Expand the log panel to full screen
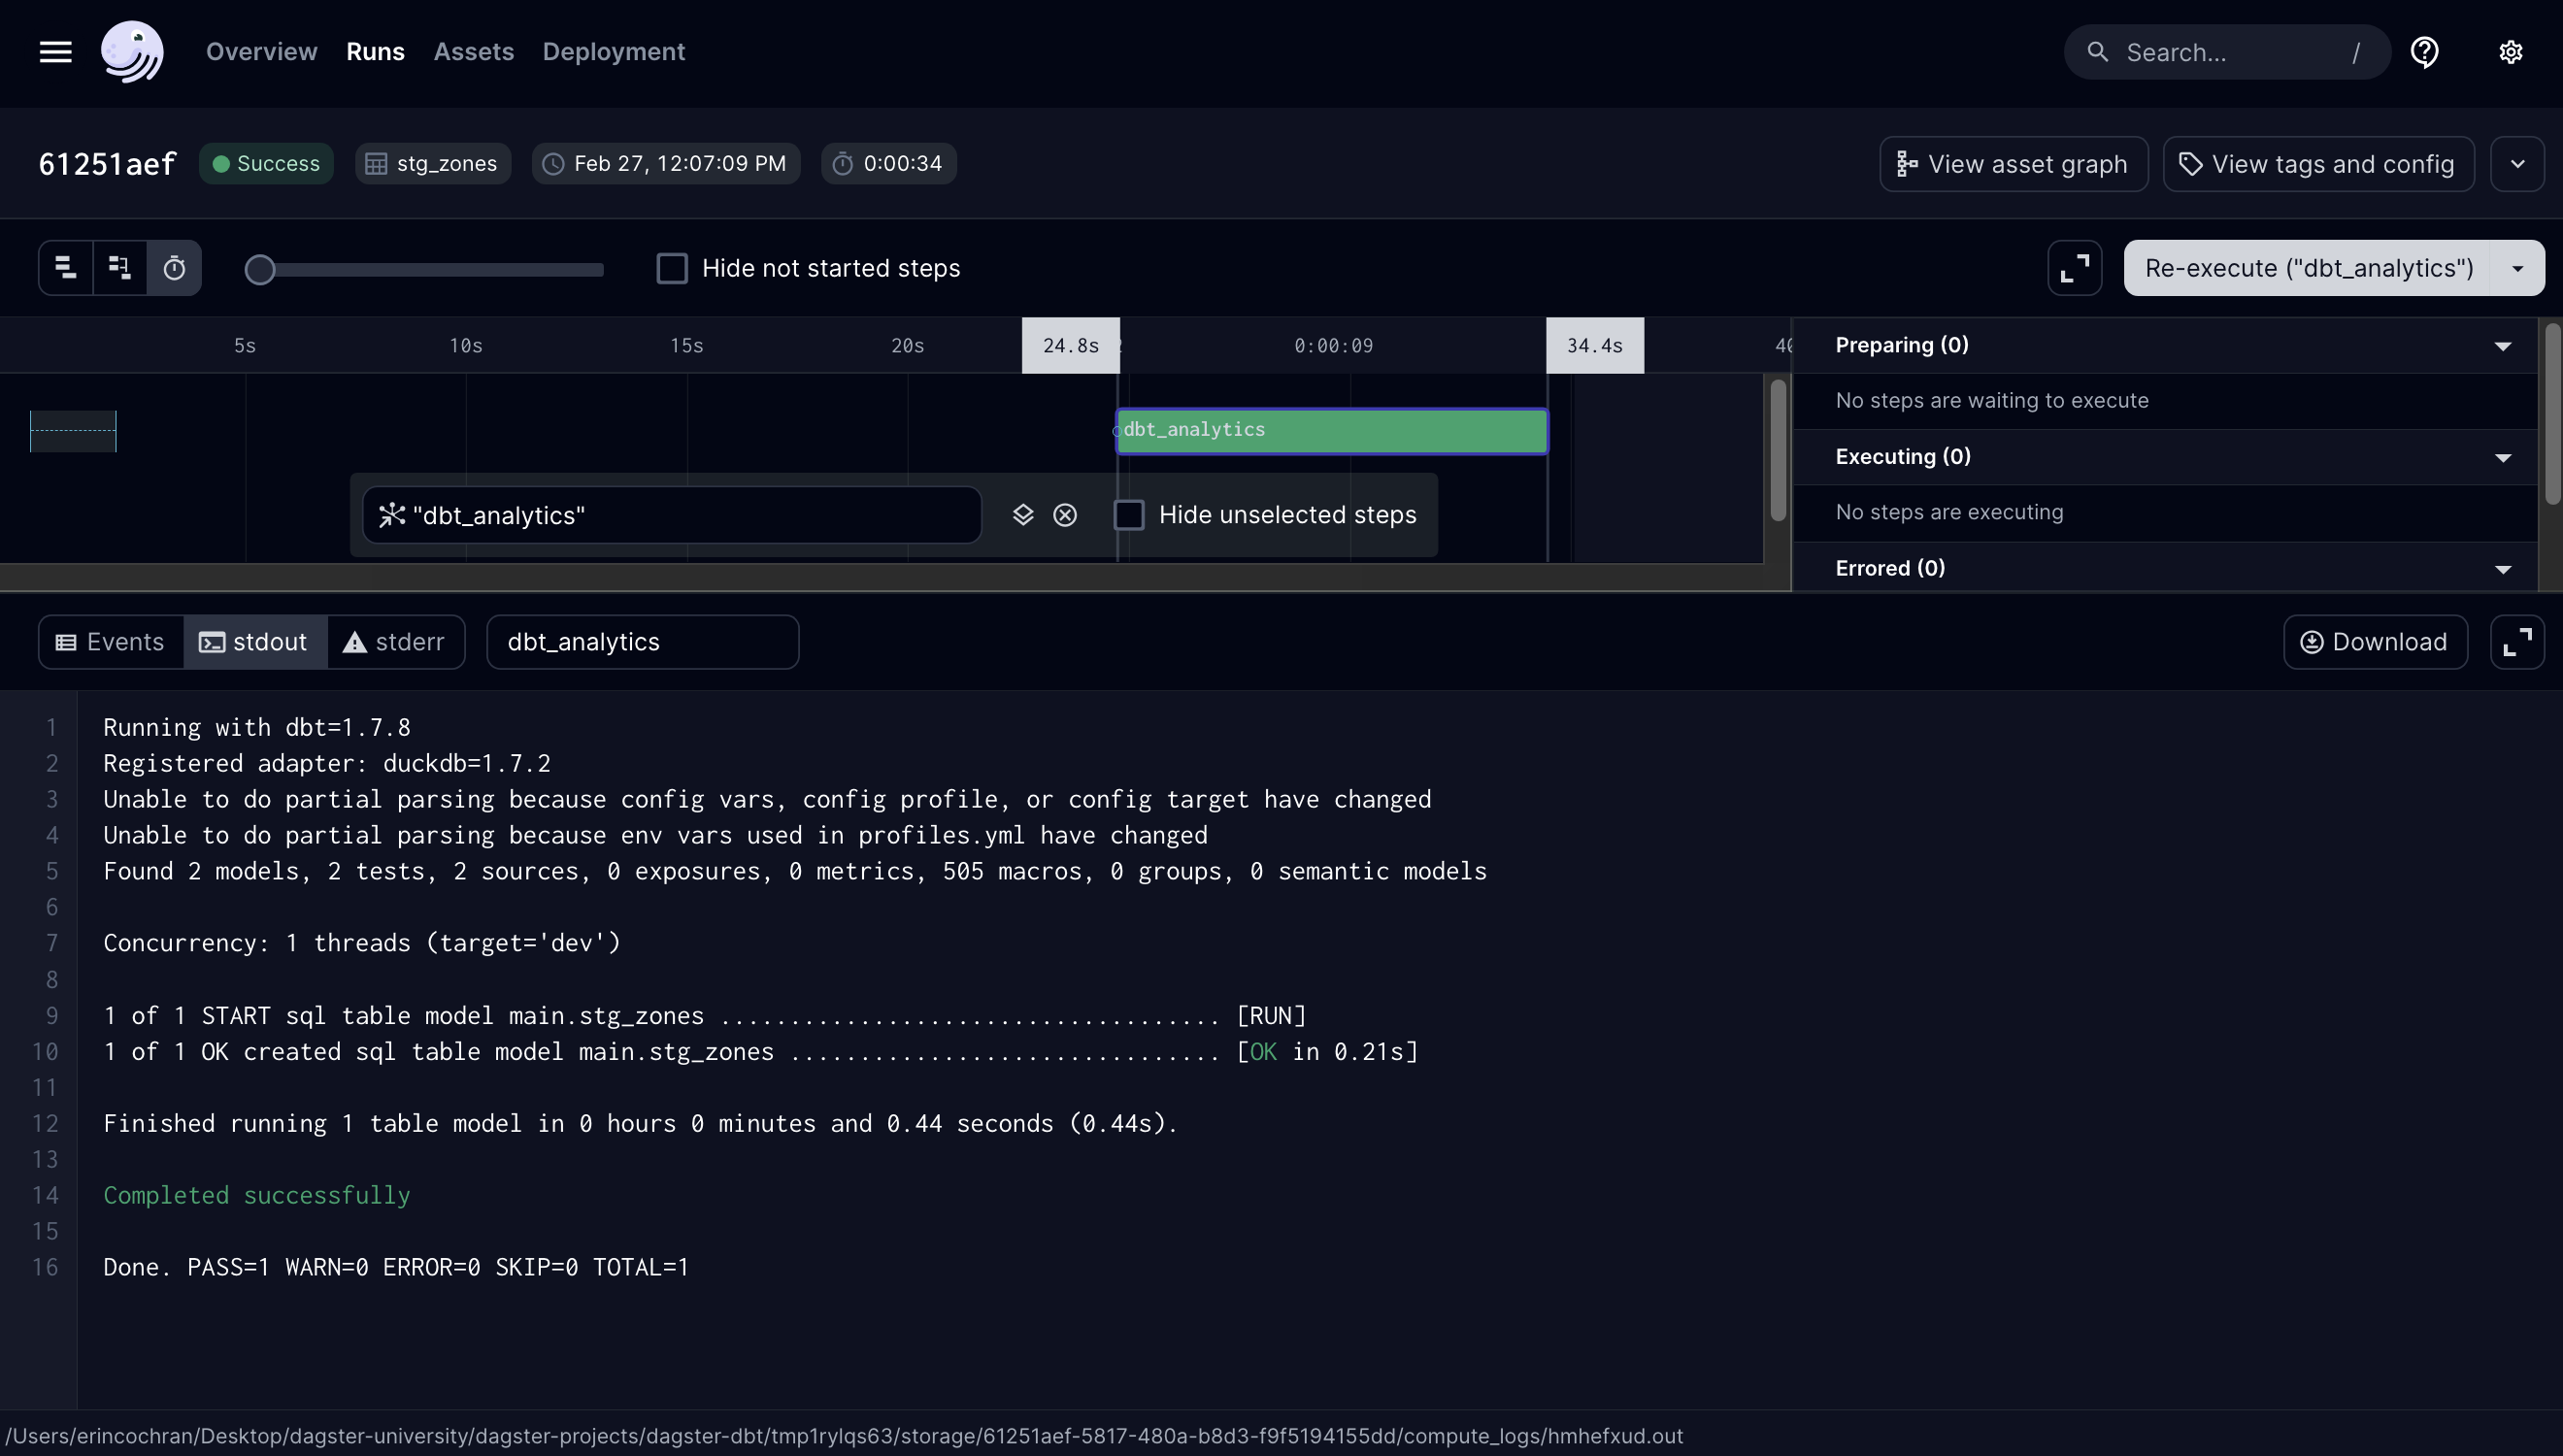Screen dimensions: 2563x1456 pyautogui.click(x=2517, y=642)
